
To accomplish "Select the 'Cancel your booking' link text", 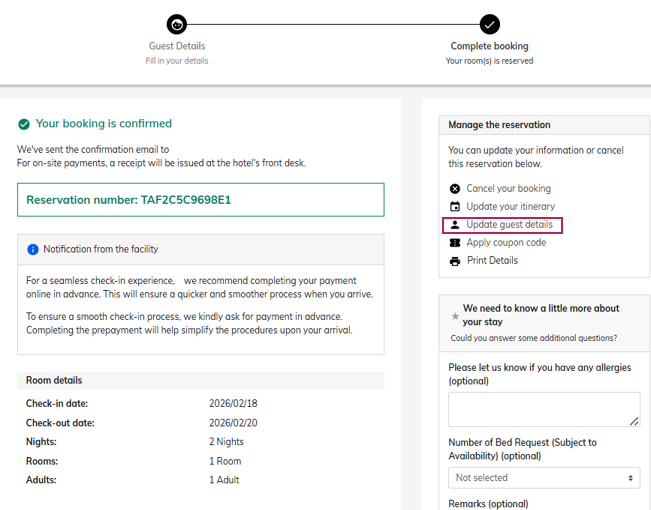I will pyautogui.click(x=508, y=189).
